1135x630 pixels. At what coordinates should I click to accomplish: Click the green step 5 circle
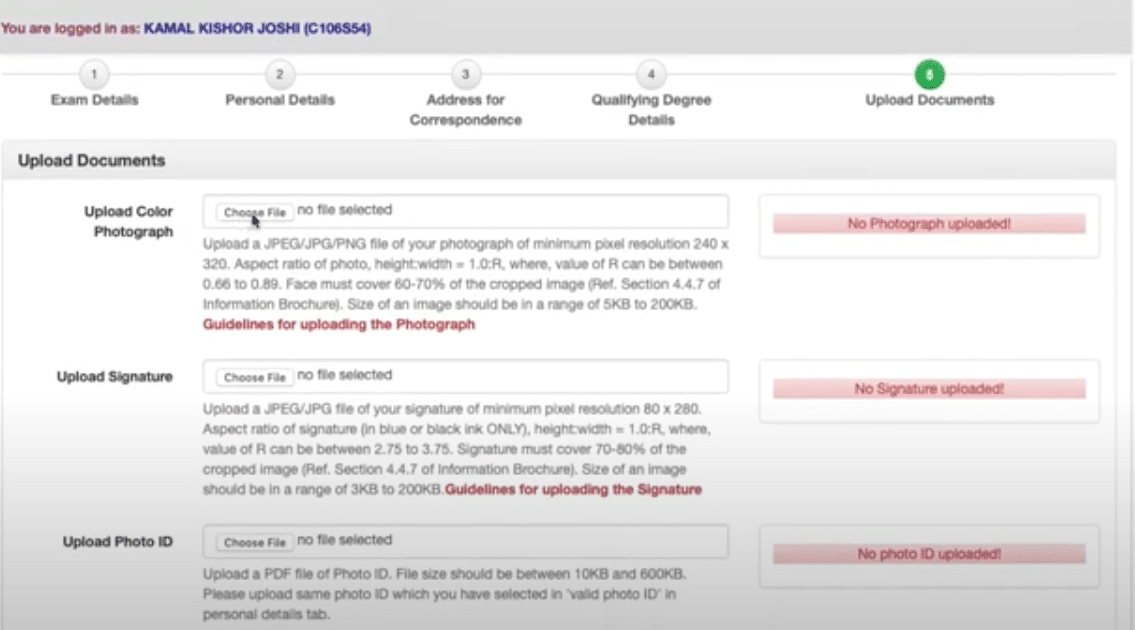click(929, 75)
